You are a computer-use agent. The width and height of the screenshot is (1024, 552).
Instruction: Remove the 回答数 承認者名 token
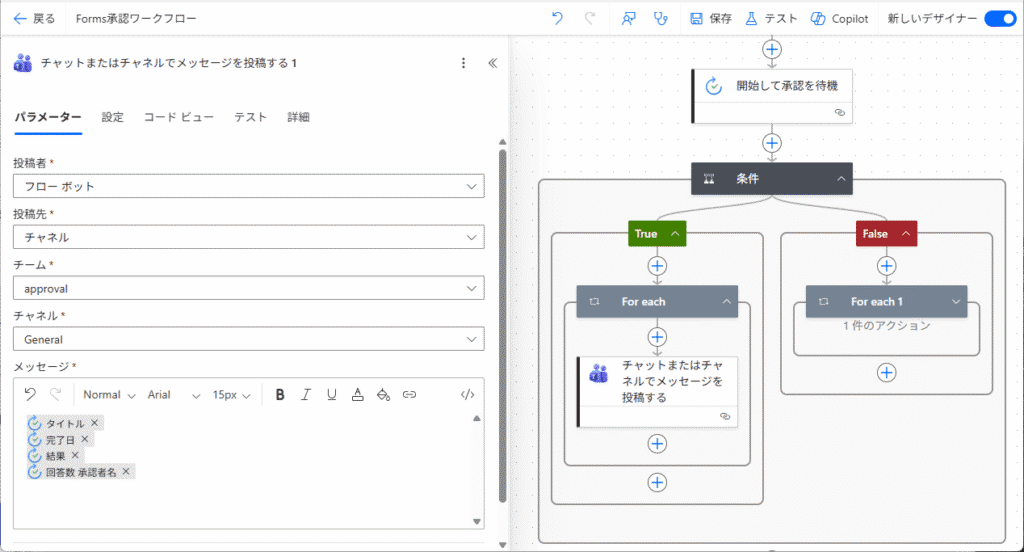click(x=126, y=472)
